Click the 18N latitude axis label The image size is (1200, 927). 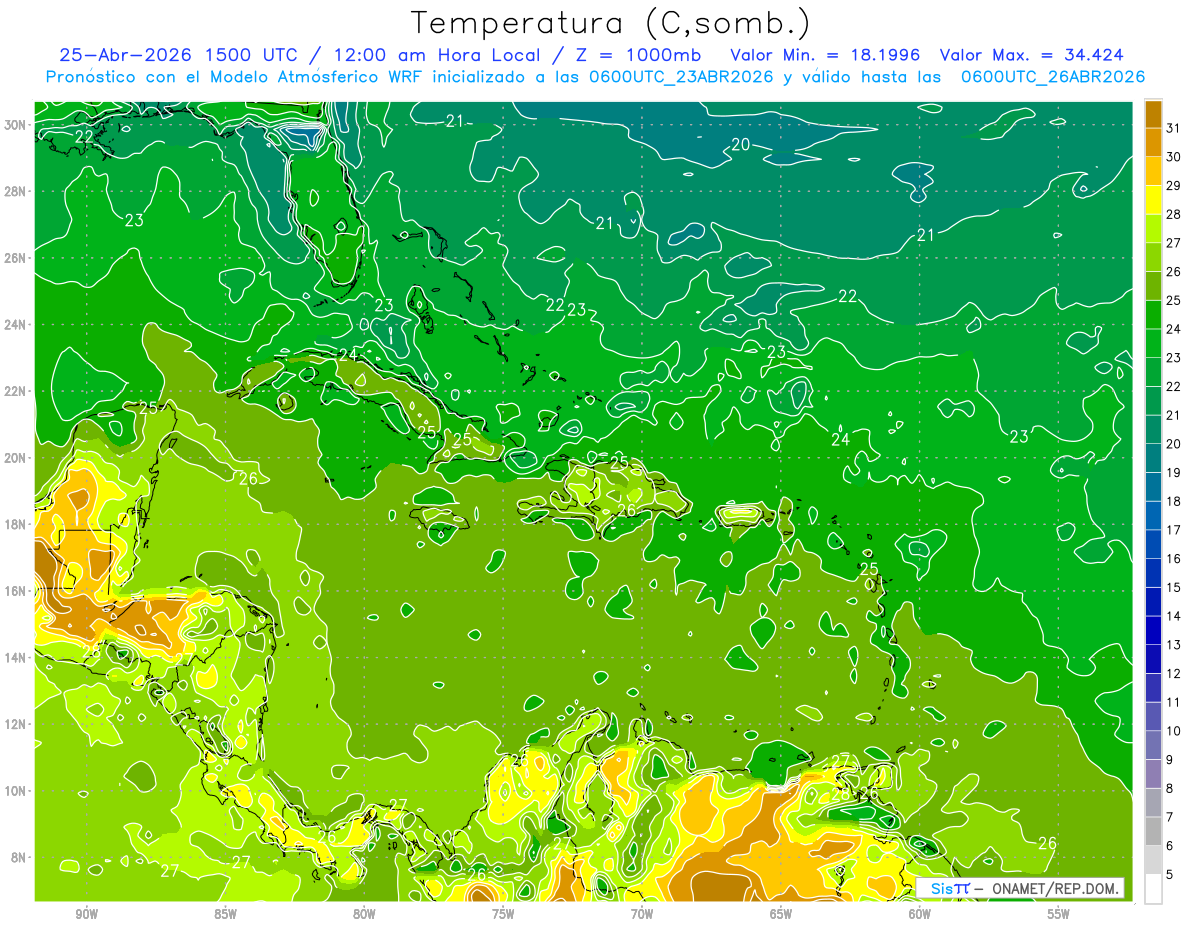[18, 524]
